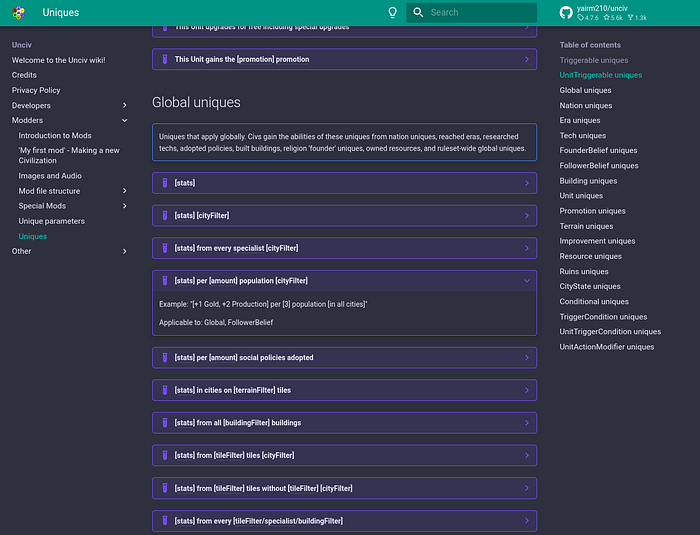Open the Privacy Policy page

click(36, 90)
